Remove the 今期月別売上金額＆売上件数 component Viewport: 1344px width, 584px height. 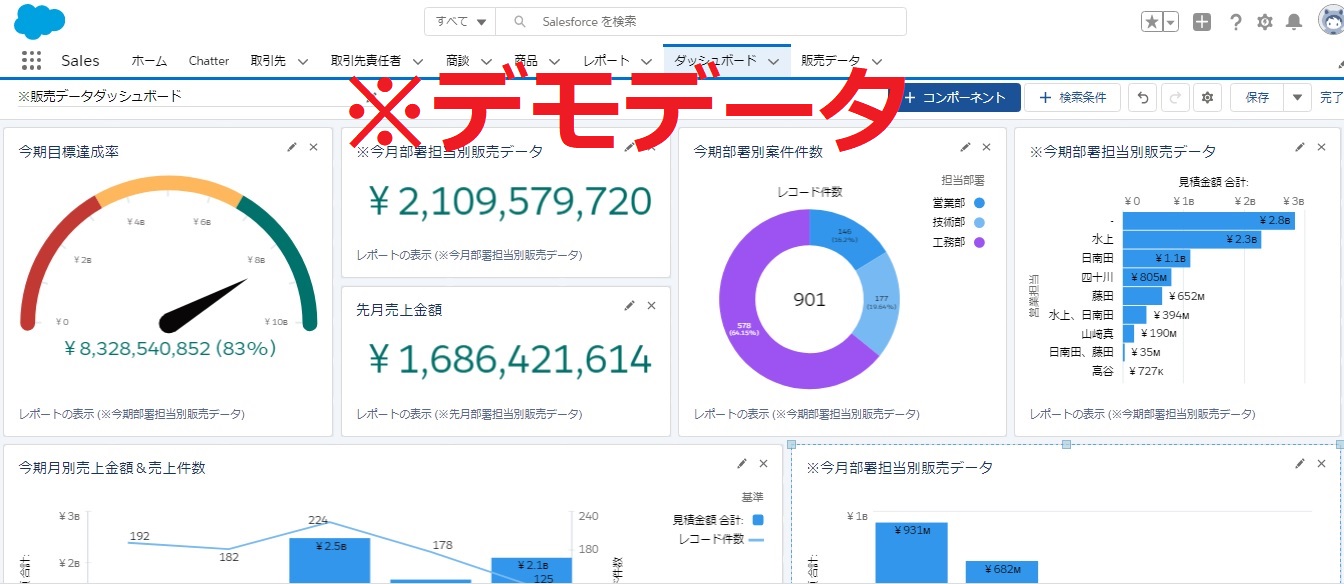click(763, 463)
